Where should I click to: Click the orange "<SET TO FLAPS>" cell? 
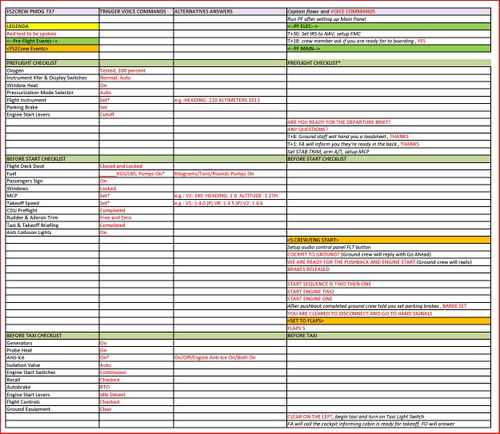[388, 321]
